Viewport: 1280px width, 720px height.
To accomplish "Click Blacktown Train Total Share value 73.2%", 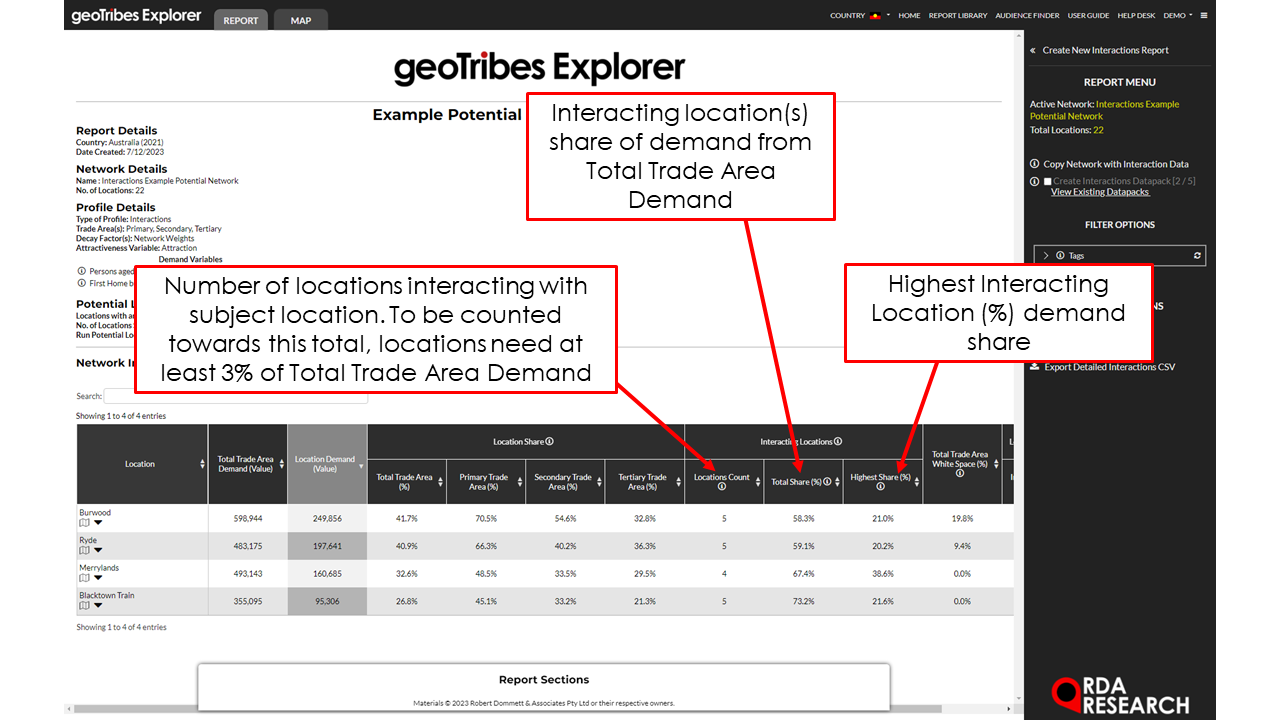I will [x=803, y=601].
